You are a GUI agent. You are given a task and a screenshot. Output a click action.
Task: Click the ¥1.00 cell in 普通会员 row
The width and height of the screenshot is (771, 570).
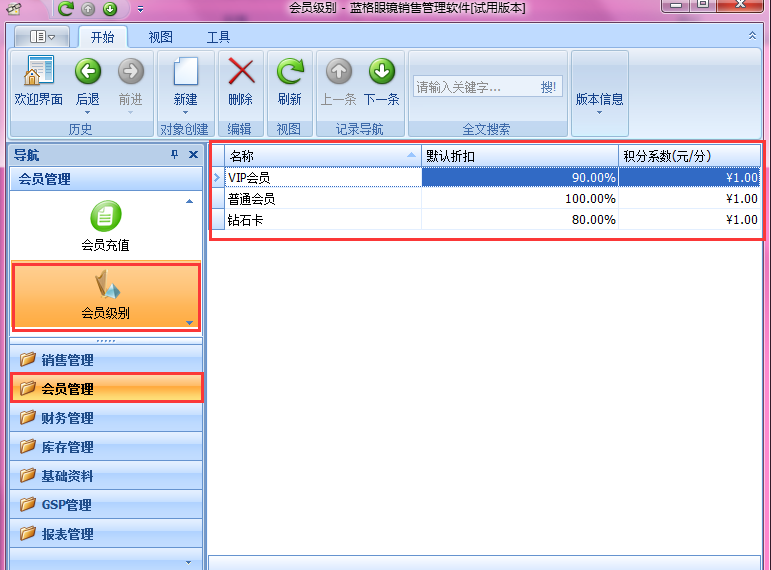(689, 198)
